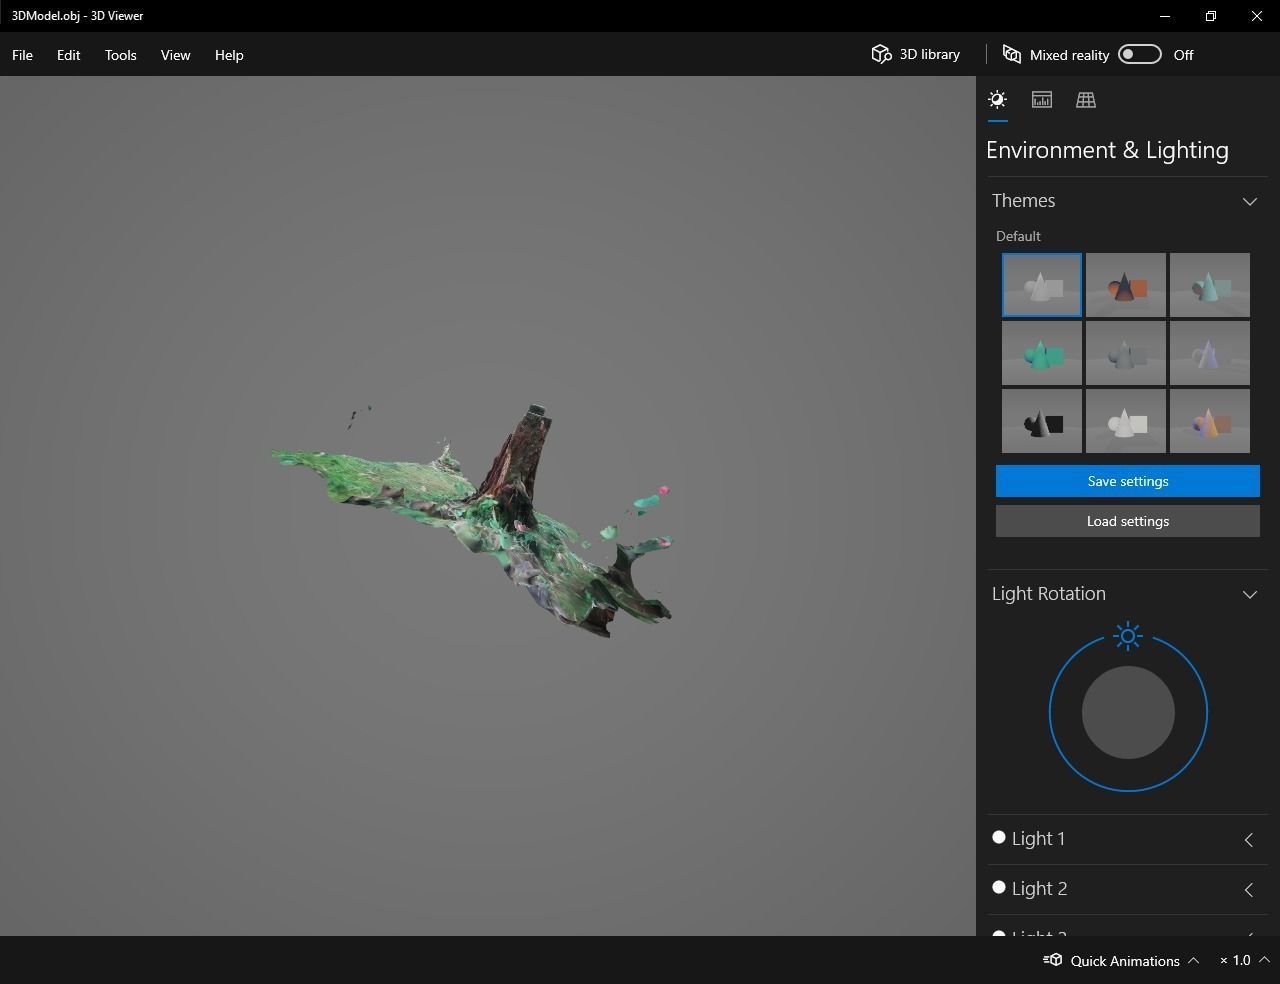Viewport: 1280px width, 984px height.
Task: Open the Edit menu
Action: coord(68,55)
